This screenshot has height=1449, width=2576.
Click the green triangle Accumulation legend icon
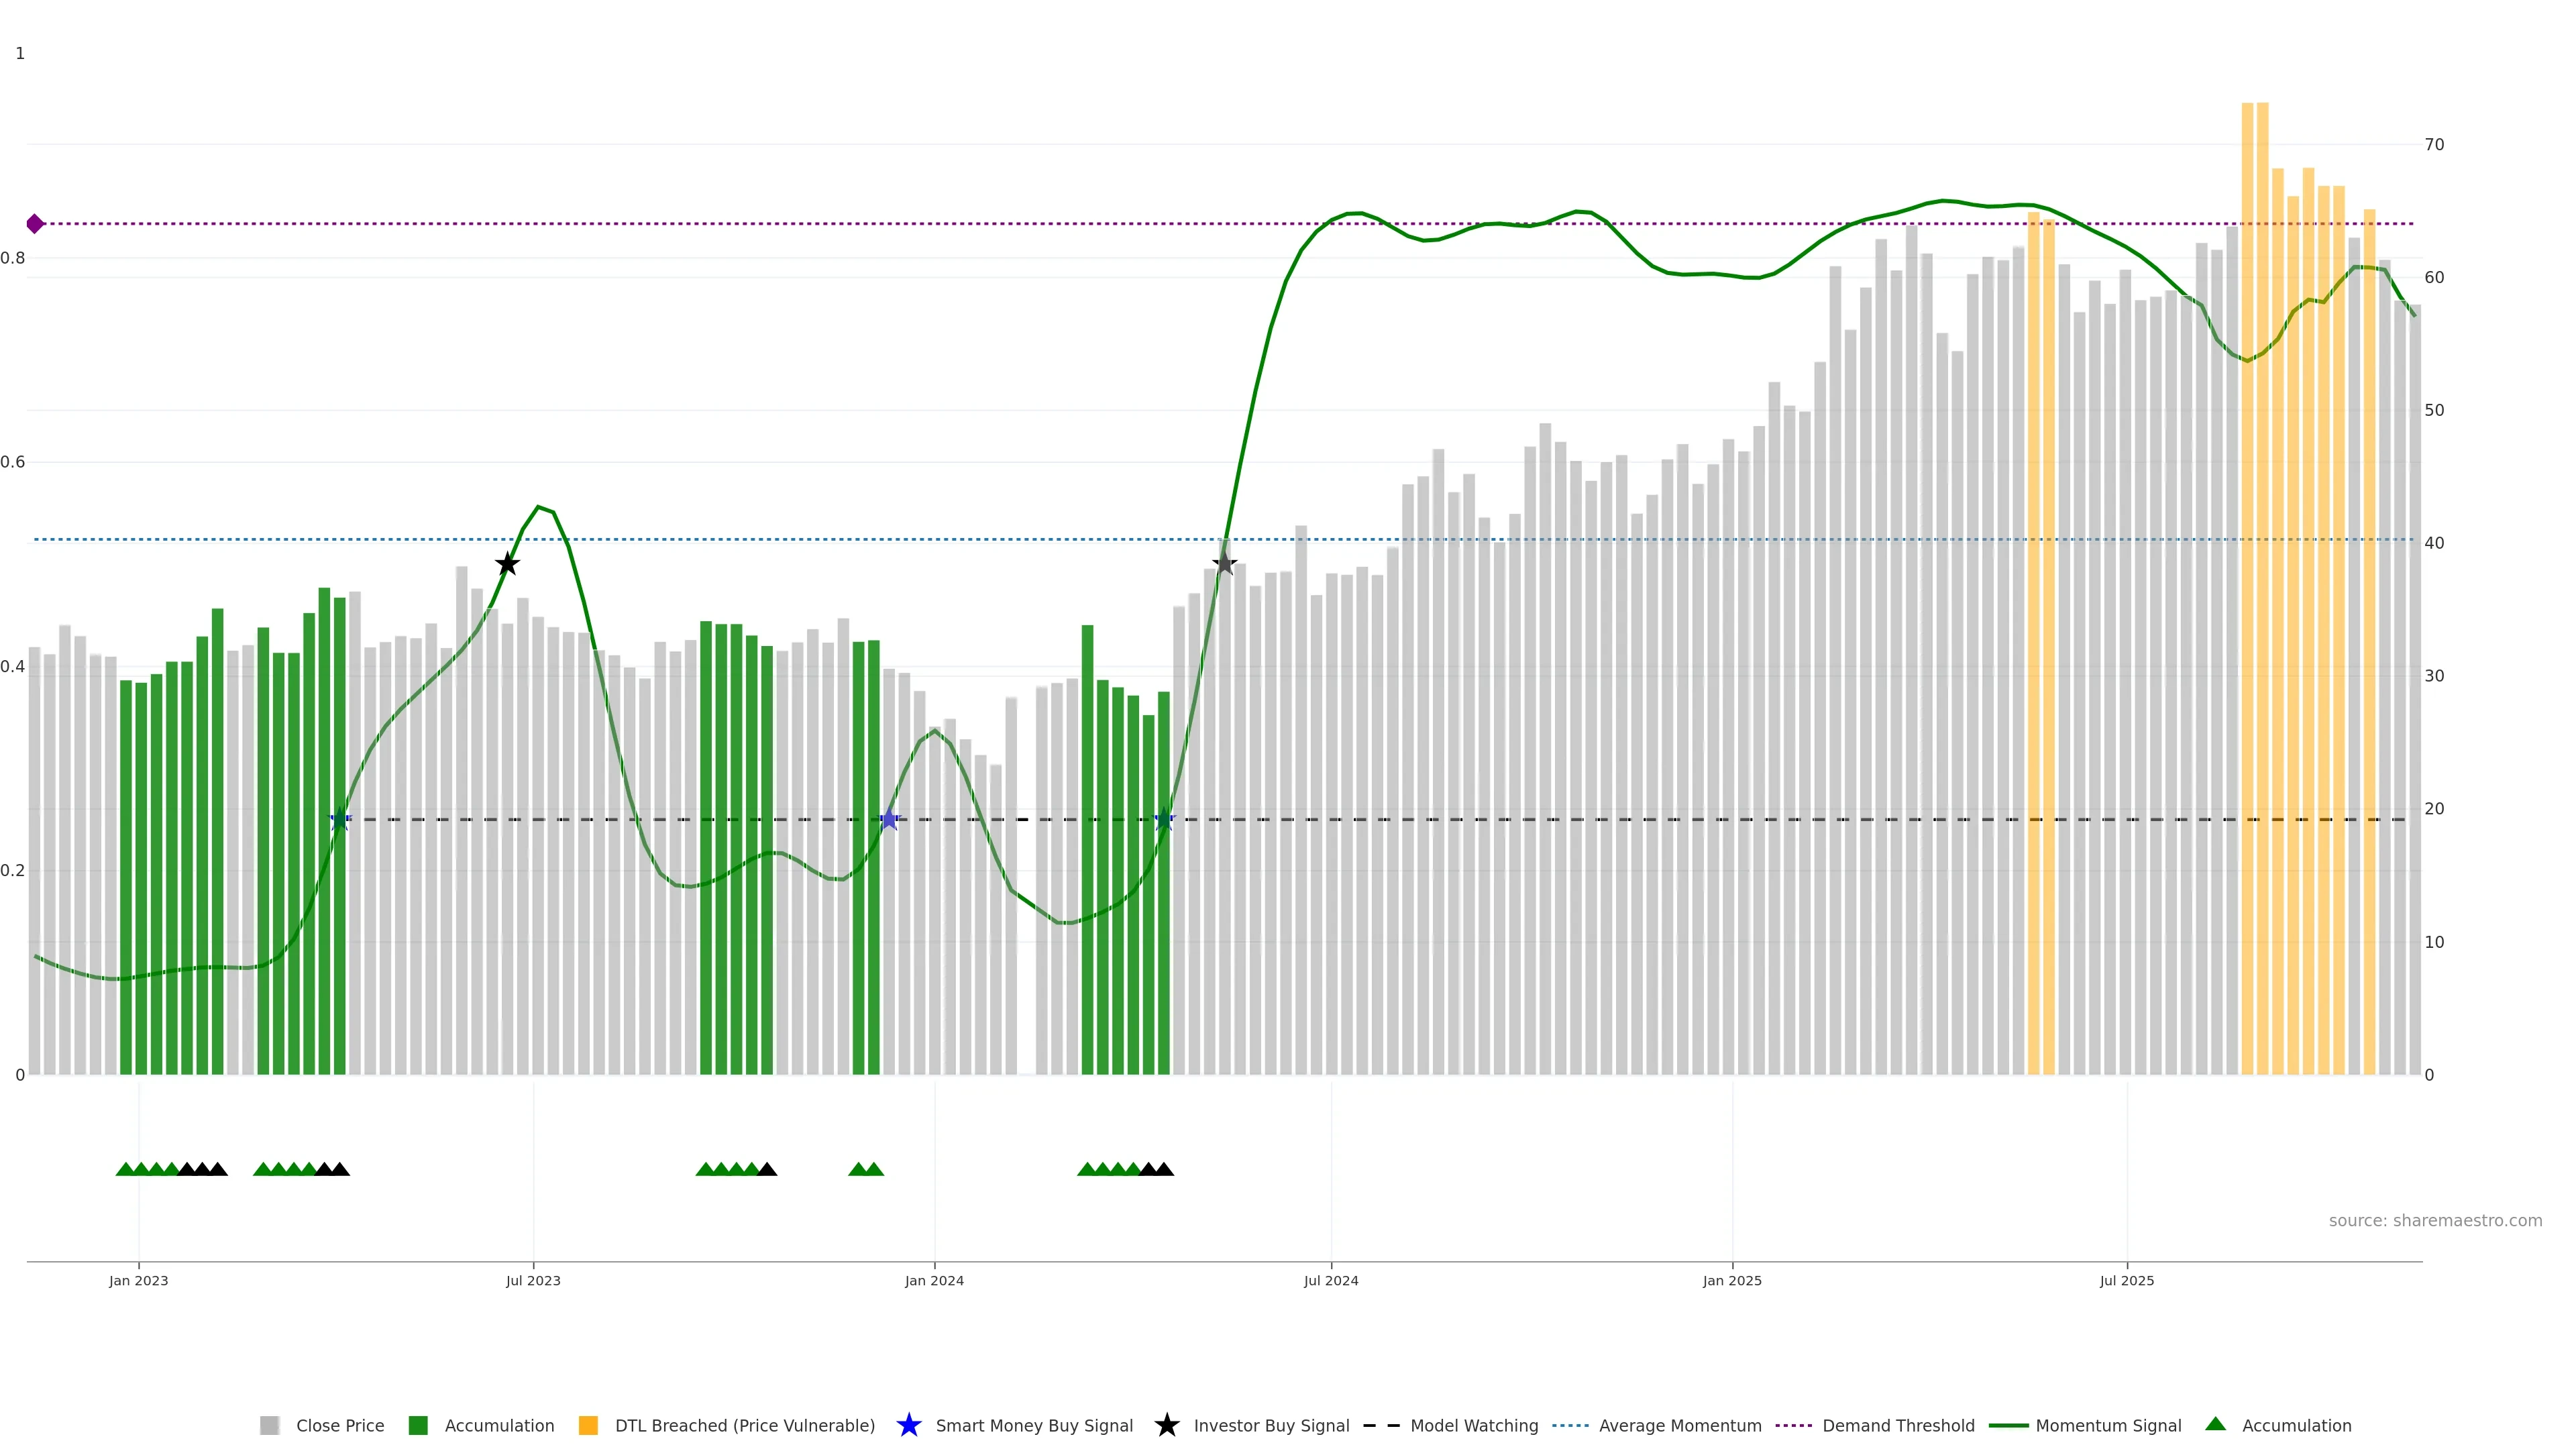pos(2215,1424)
